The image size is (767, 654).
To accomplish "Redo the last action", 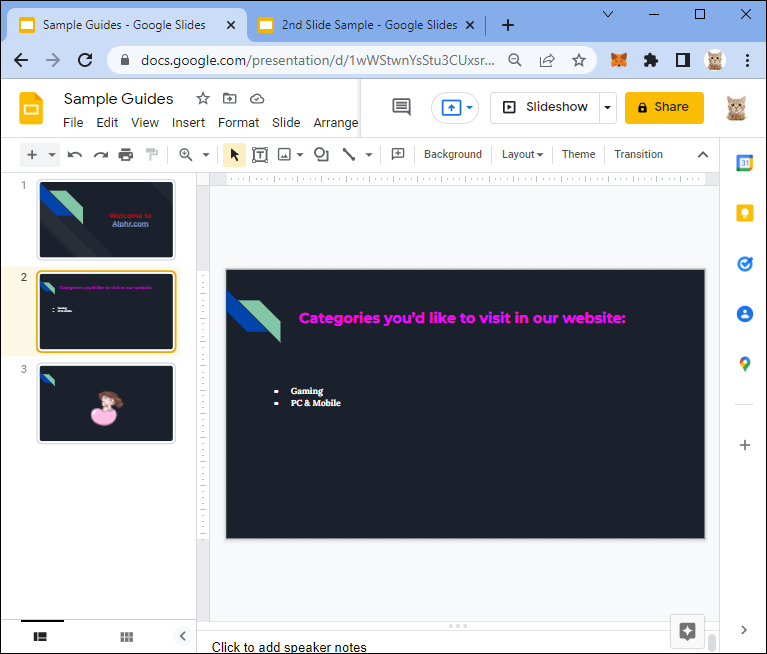I will (x=101, y=155).
